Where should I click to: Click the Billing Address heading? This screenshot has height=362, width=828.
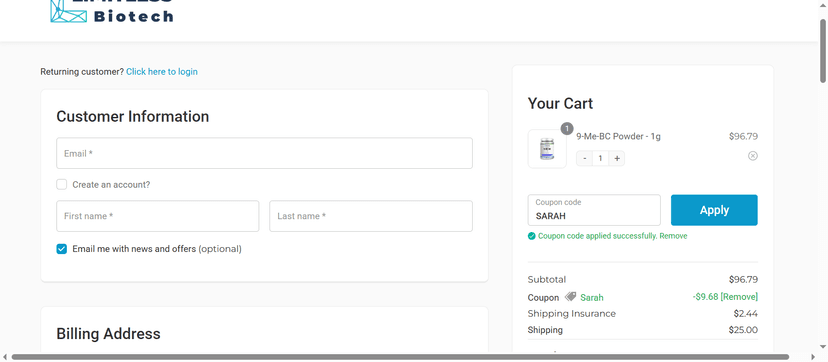[108, 334]
